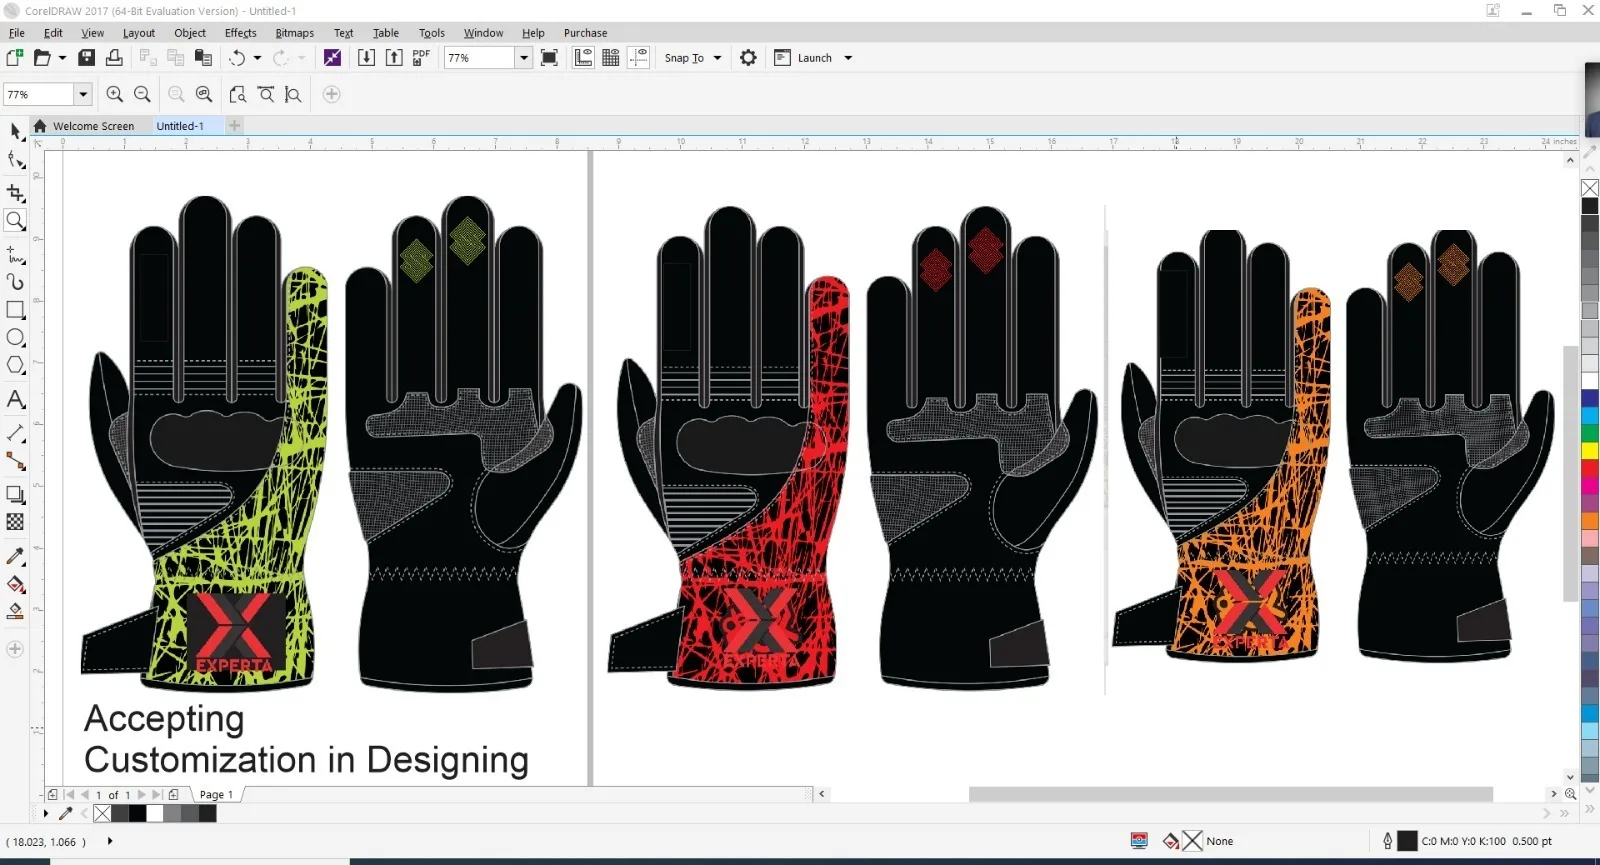
Task: Expand the document palette flyout arrow
Action: coord(46,813)
